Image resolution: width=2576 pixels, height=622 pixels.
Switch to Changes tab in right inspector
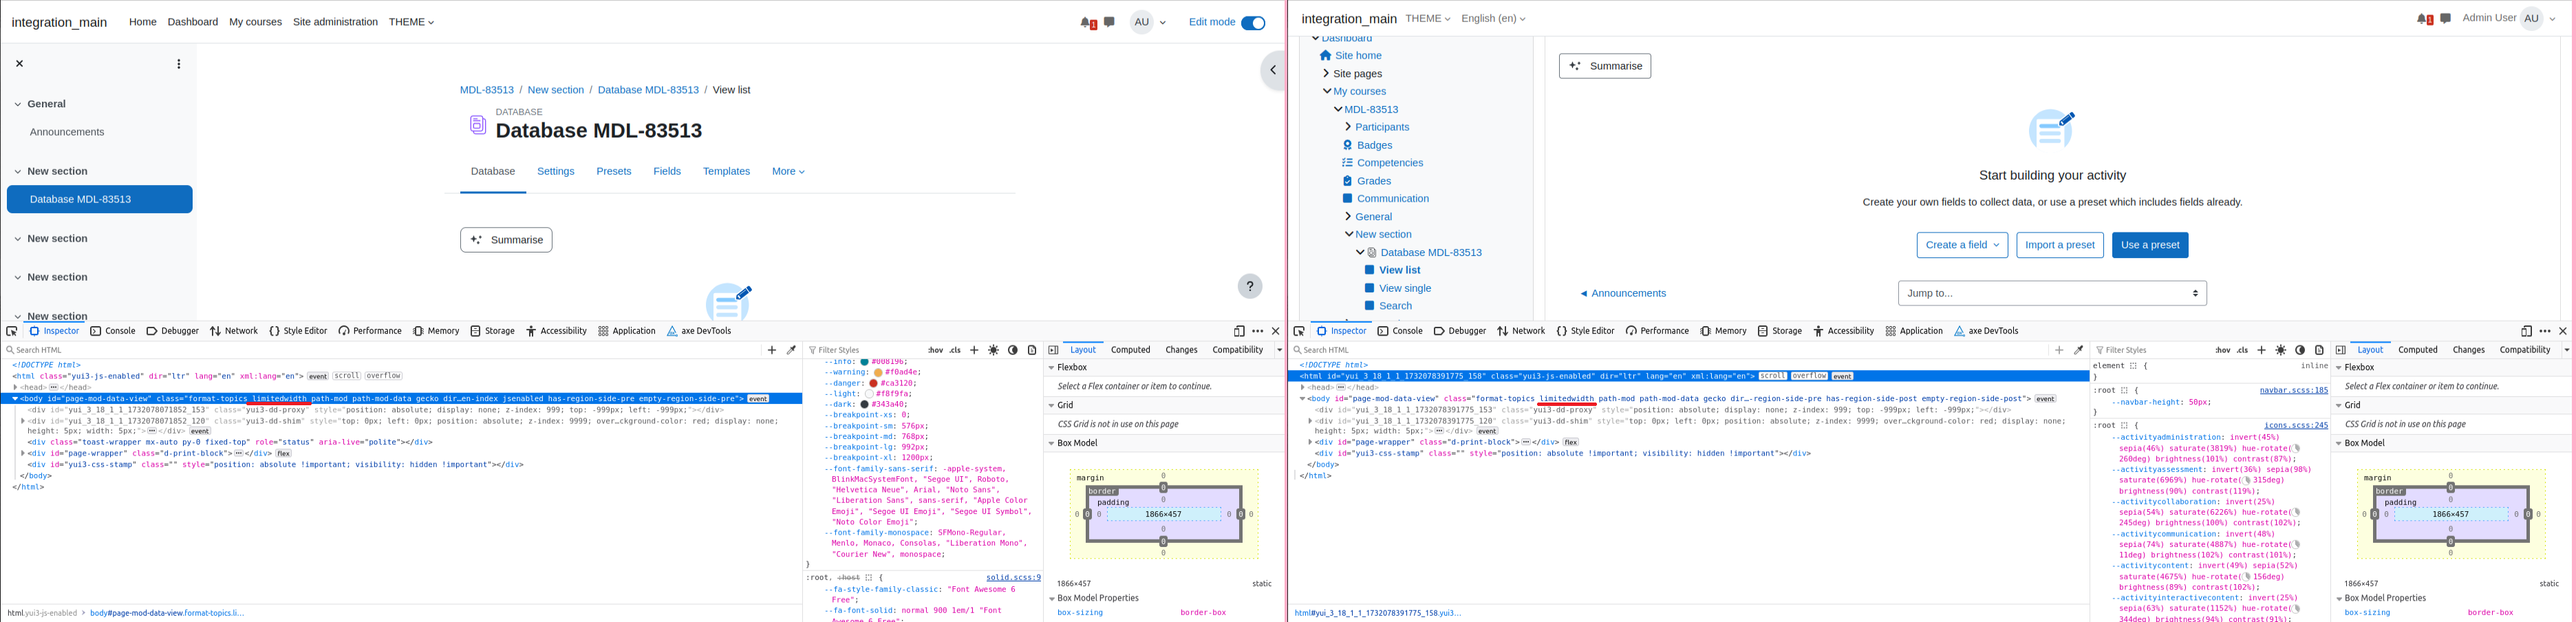[x=2468, y=350]
